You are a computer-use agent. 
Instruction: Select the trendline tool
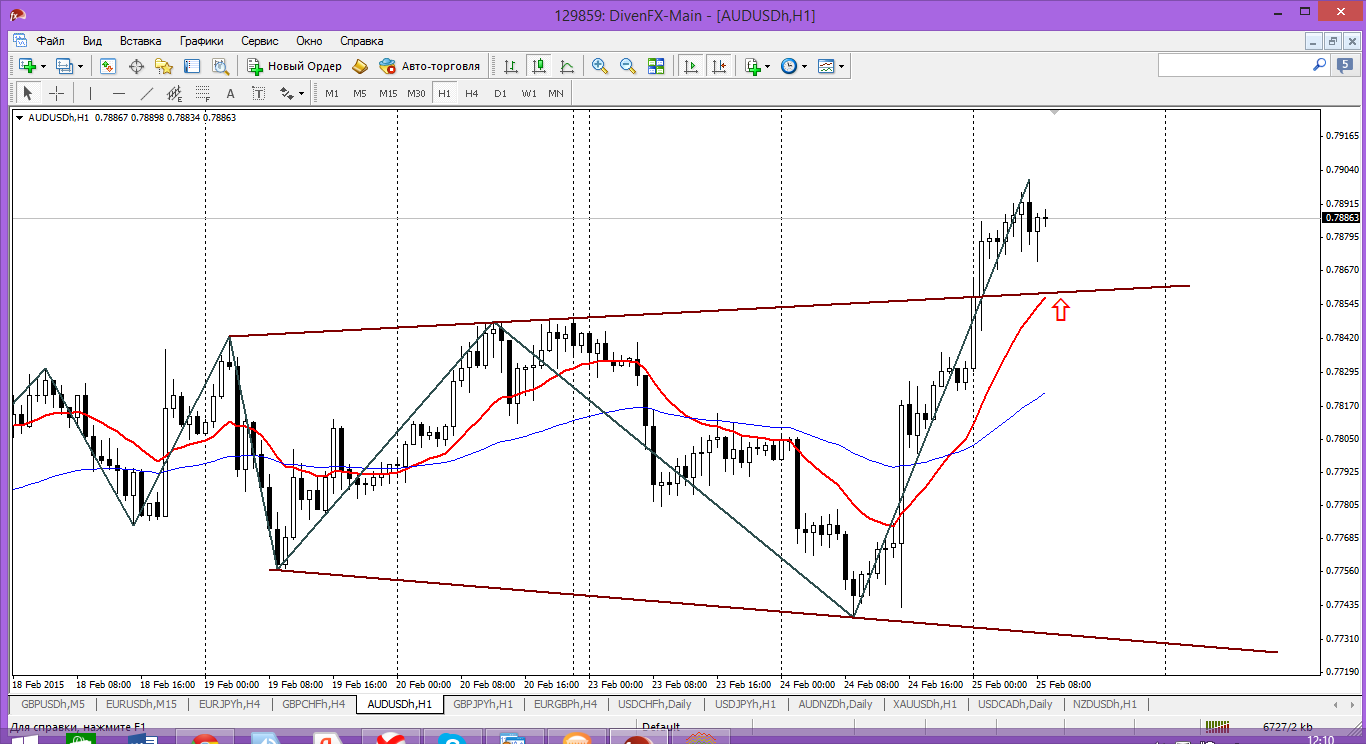[x=147, y=93]
